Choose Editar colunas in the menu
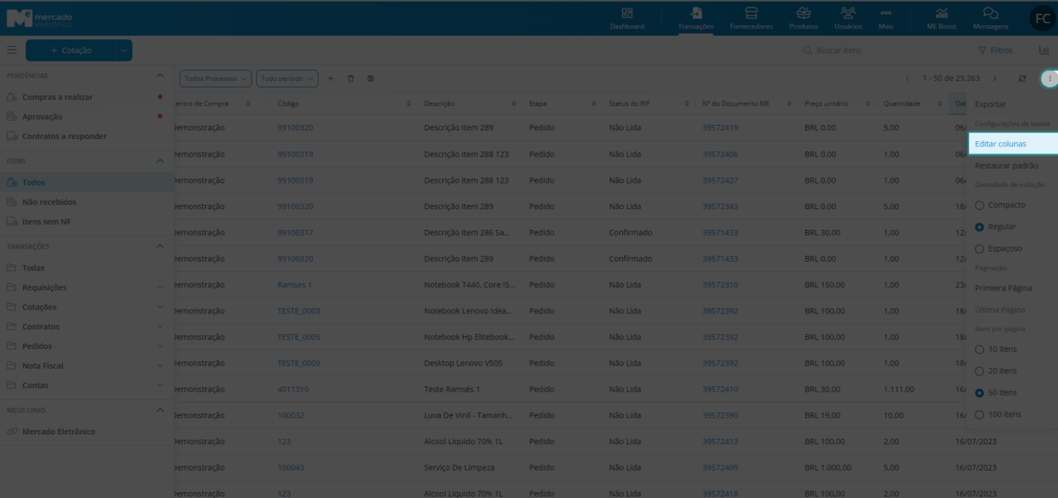Screen dimensions: 1058x498 pyautogui.click(x=1012, y=144)
